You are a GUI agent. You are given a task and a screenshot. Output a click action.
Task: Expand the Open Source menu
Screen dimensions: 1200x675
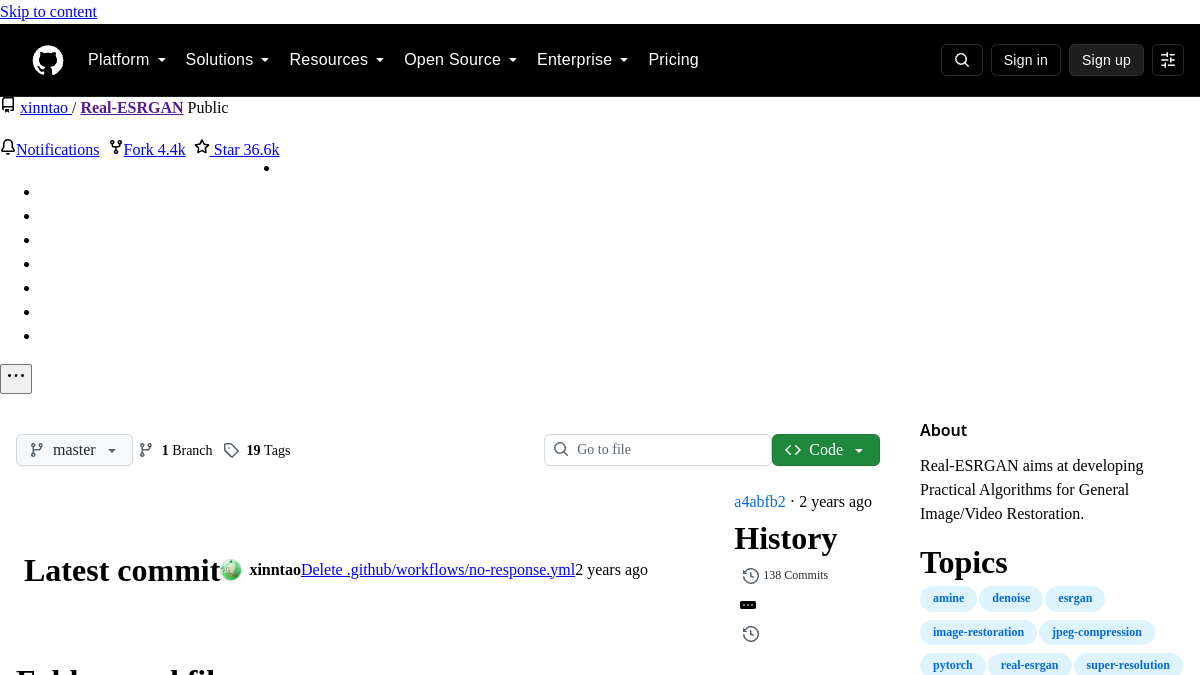tap(461, 60)
